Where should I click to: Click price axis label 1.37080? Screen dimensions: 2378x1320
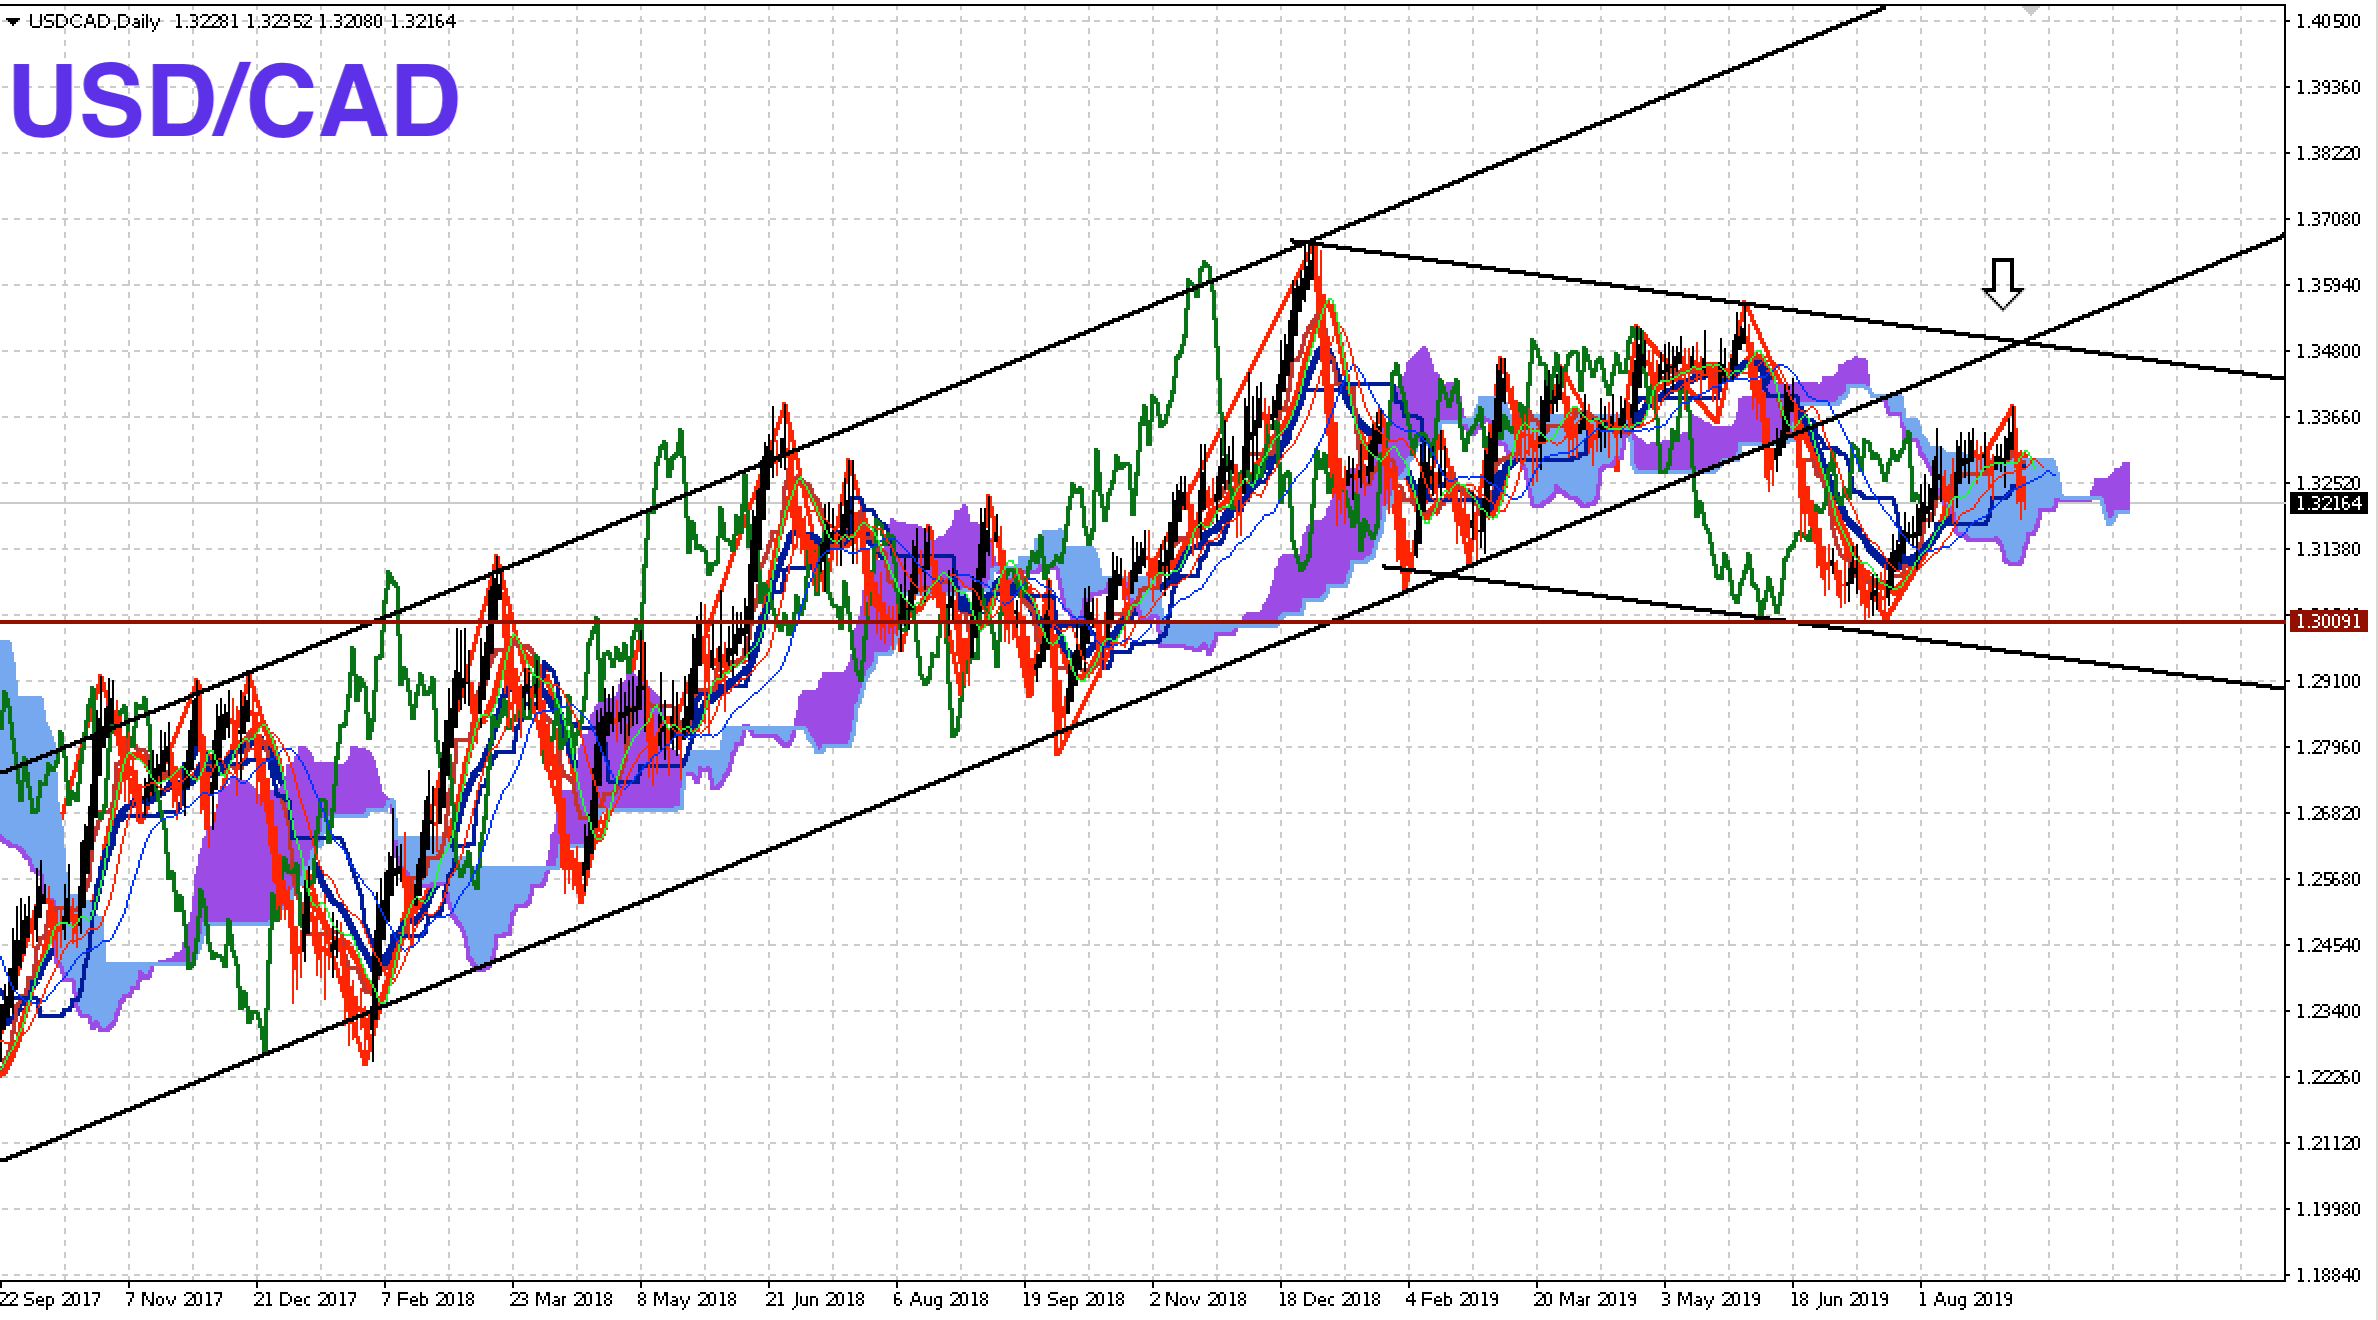pos(2330,219)
